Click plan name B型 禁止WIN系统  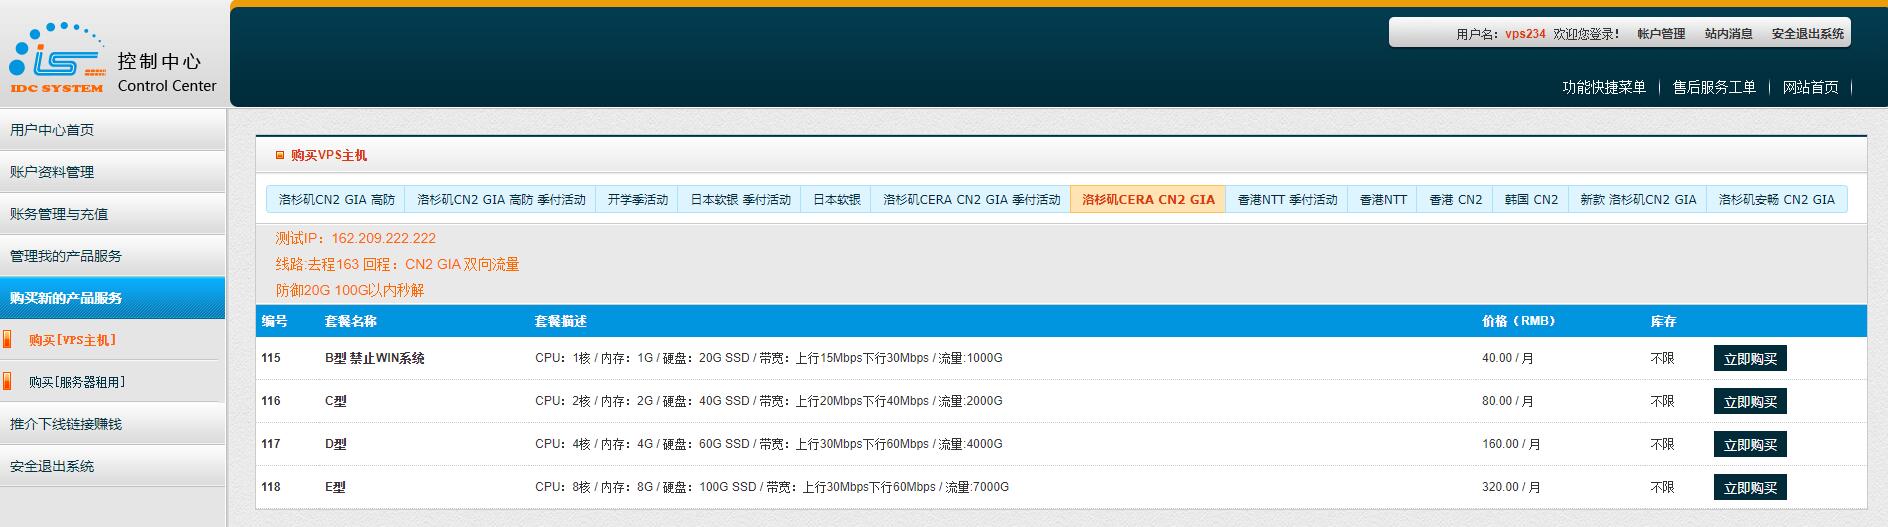[x=375, y=358]
